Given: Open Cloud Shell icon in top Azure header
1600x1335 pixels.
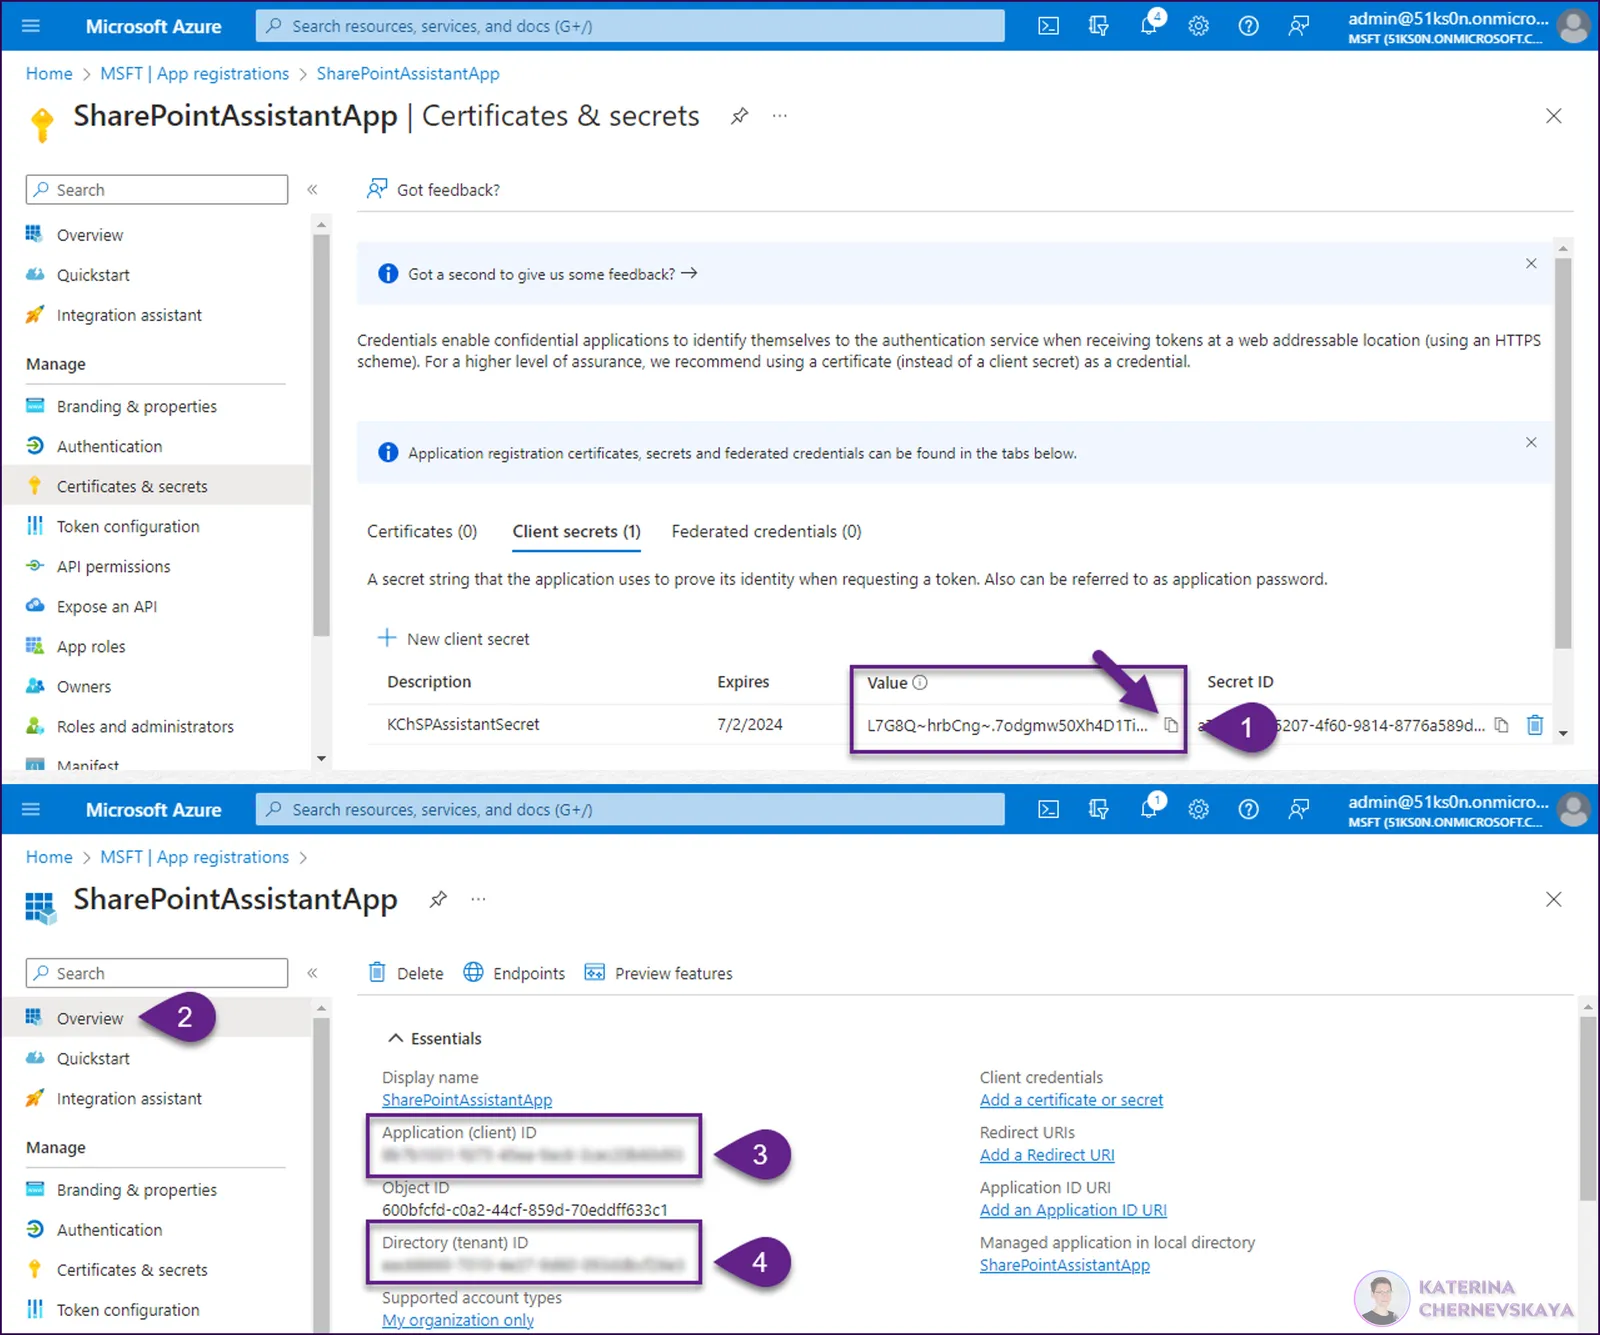Looking at the screenshot, I should [1048, 26].
